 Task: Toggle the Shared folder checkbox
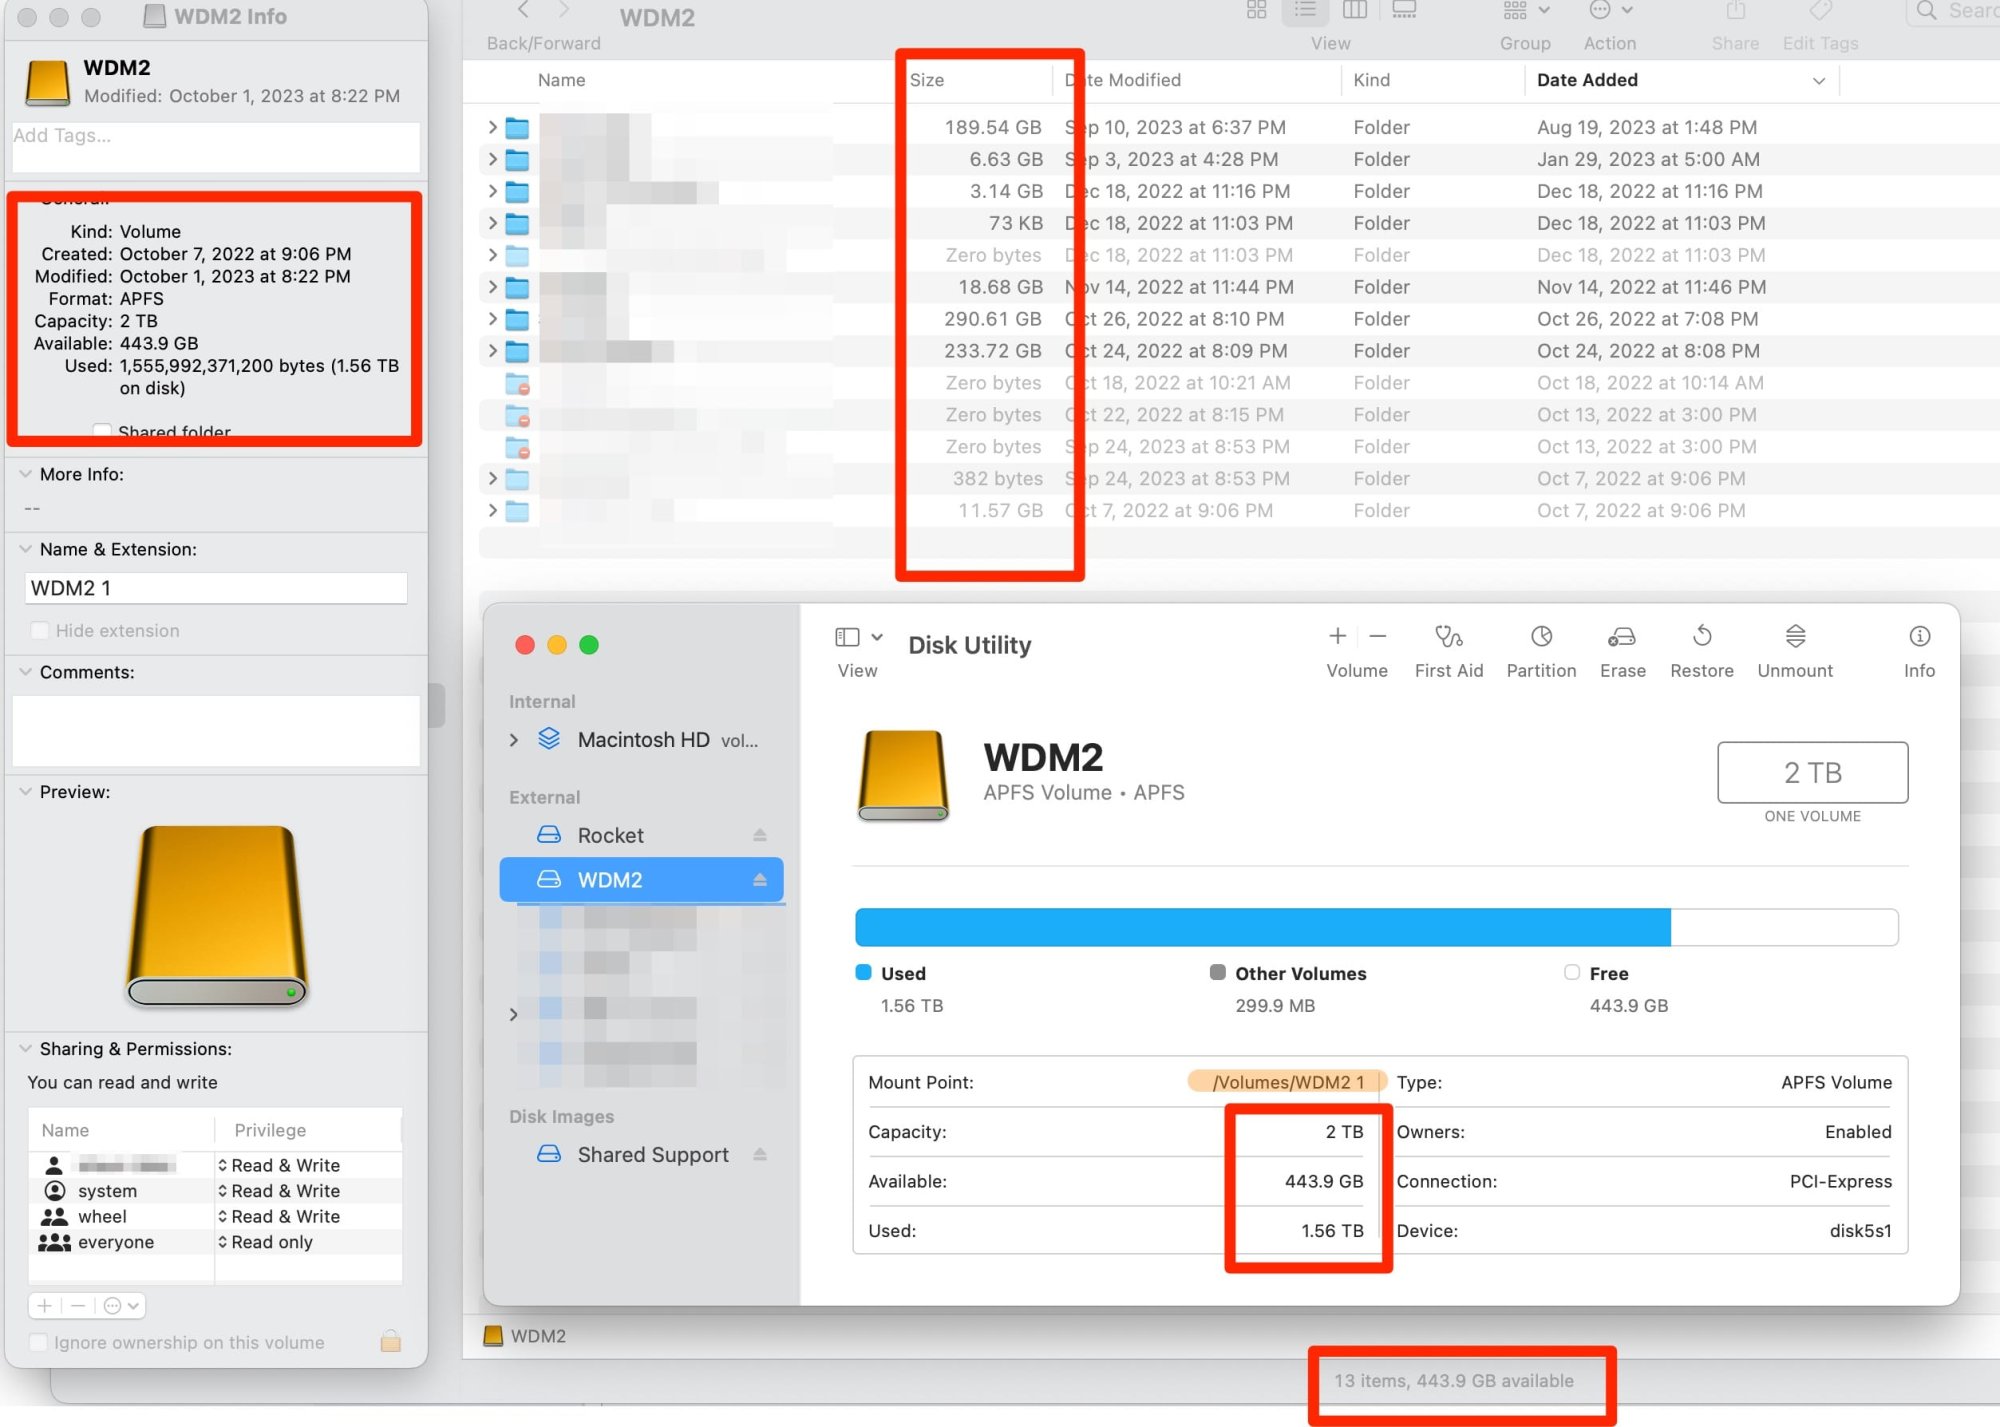click(102, 431)
